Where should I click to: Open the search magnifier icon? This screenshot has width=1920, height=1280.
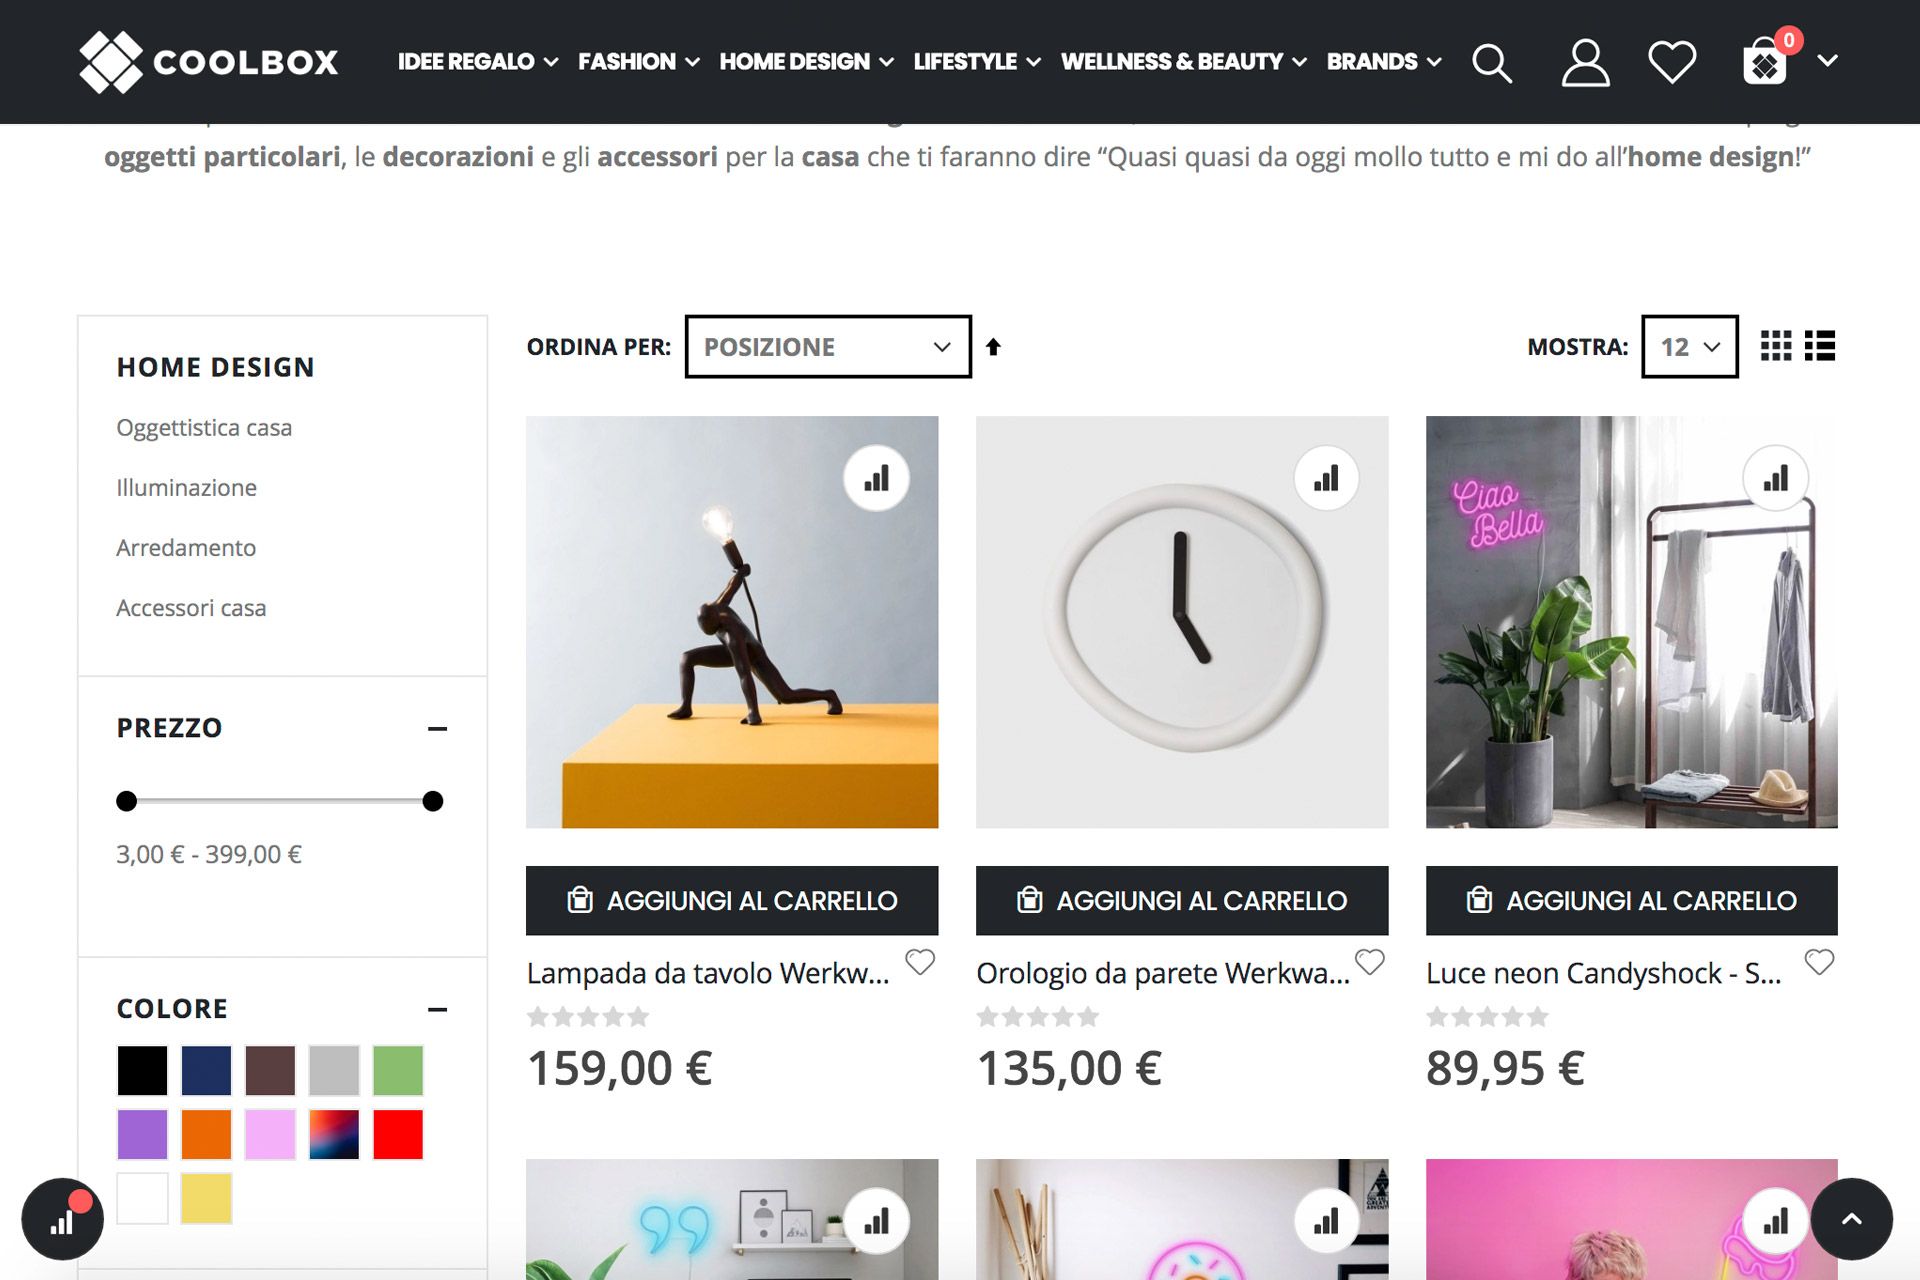tap(1491, 62)
